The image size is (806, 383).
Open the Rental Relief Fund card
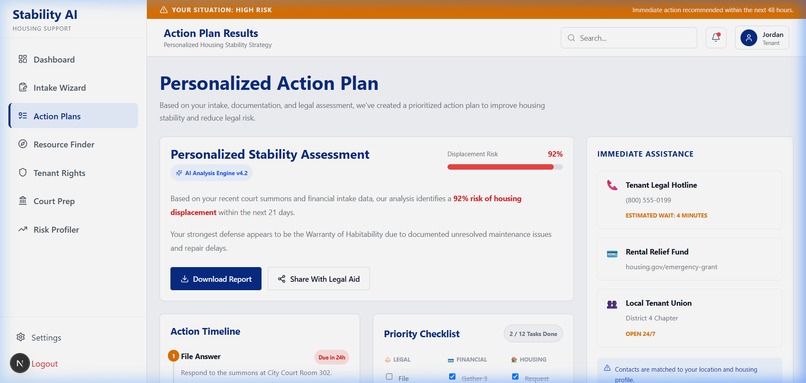(689, 259)
